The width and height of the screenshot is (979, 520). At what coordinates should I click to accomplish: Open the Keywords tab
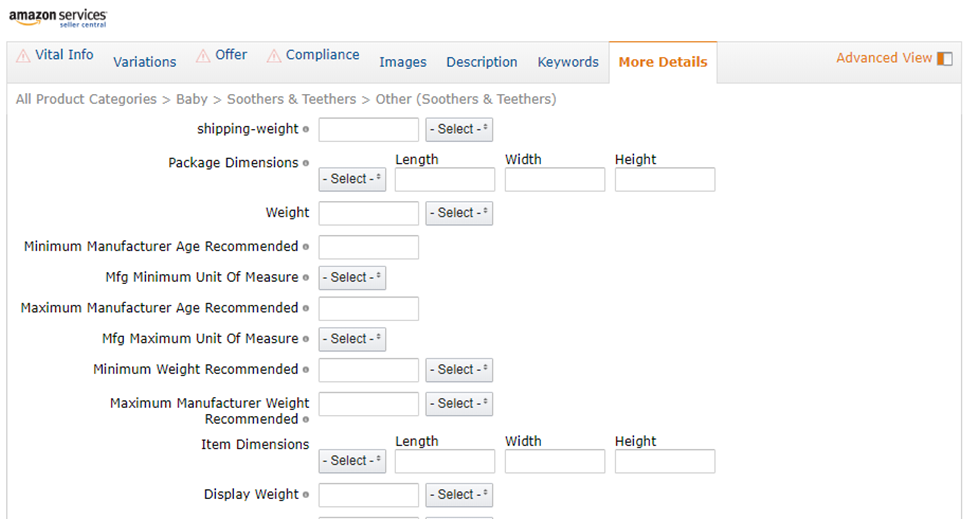point(568,62)
